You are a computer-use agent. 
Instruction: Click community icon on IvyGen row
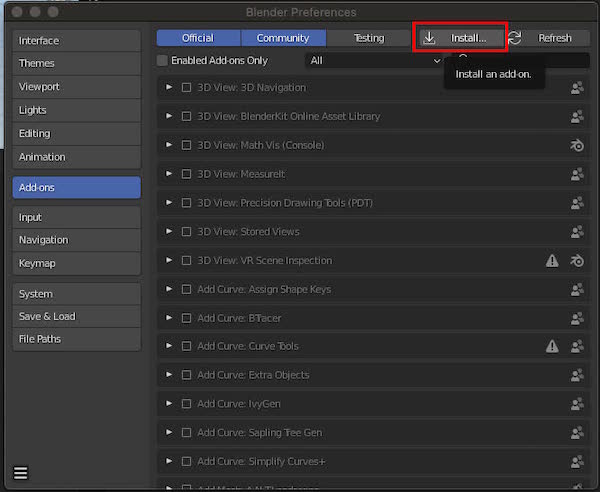(x=577, y=404)
